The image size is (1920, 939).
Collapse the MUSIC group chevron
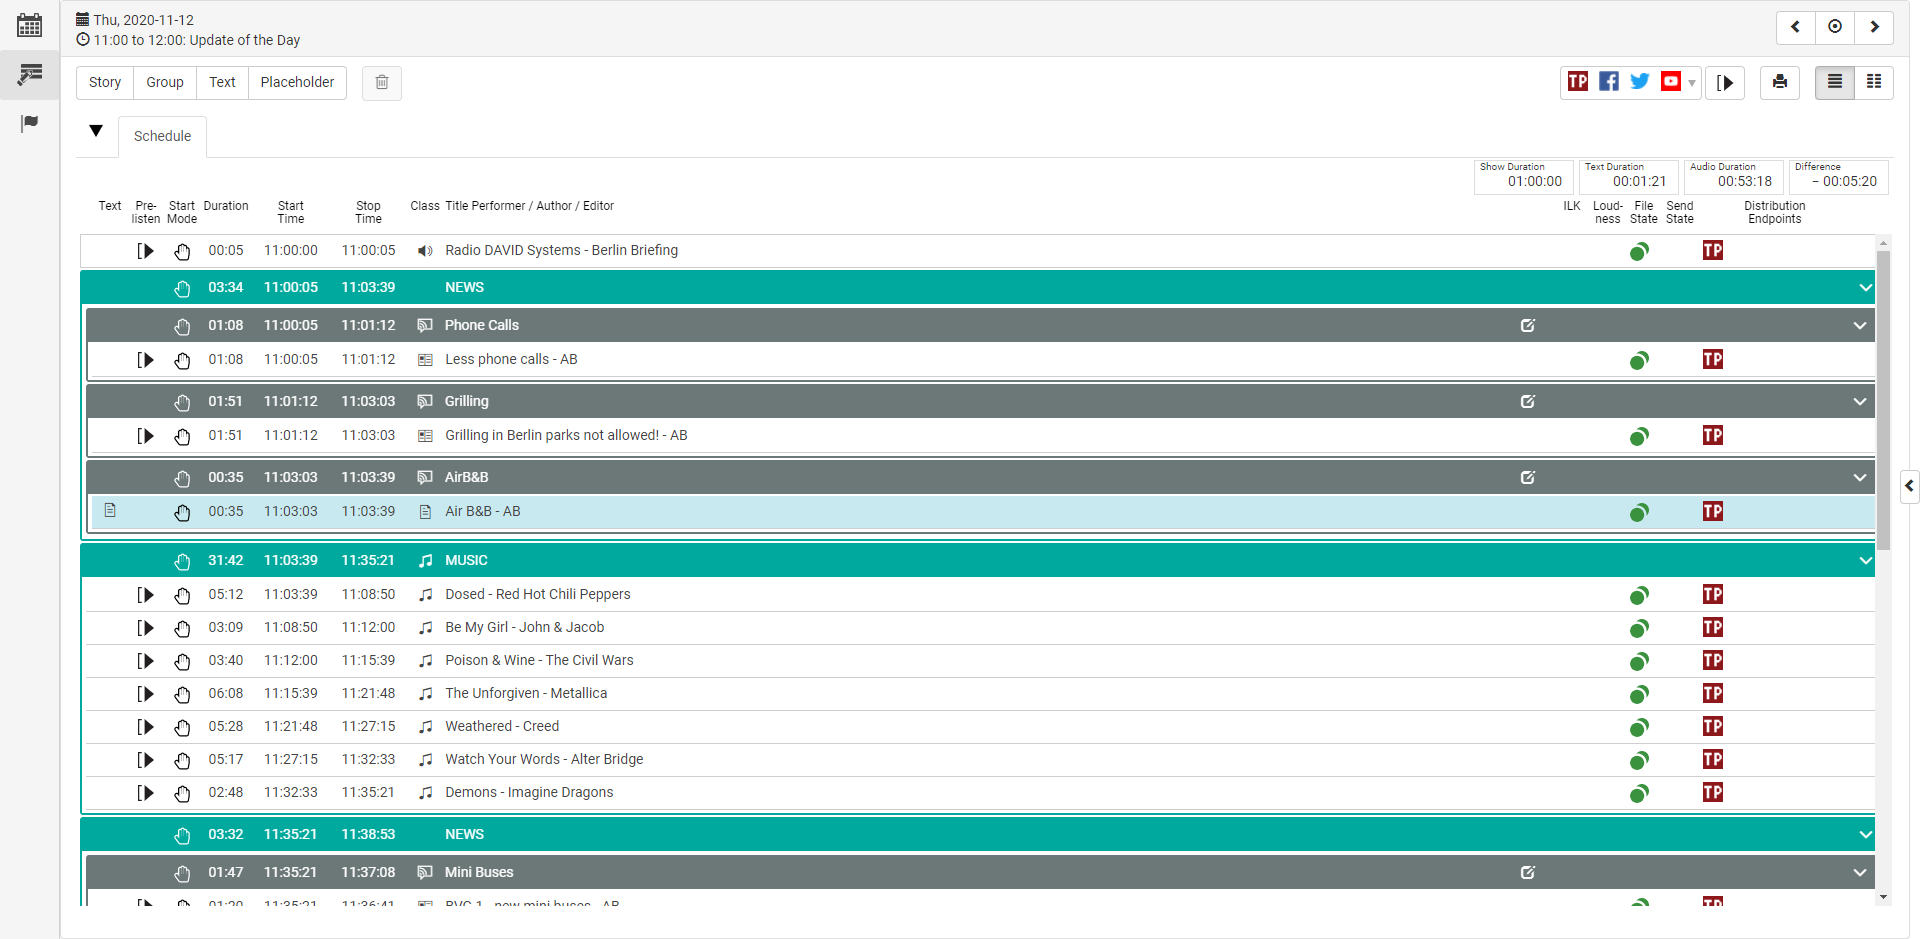click(1865, 561)
